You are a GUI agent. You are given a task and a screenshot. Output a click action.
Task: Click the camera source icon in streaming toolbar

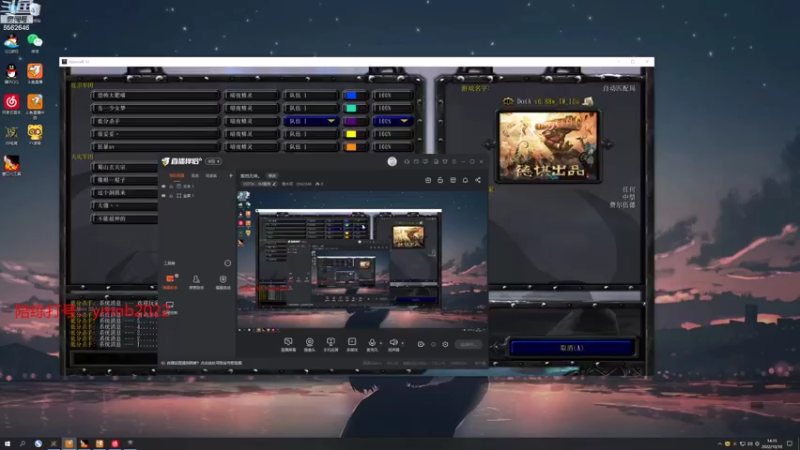coord(309,342)
